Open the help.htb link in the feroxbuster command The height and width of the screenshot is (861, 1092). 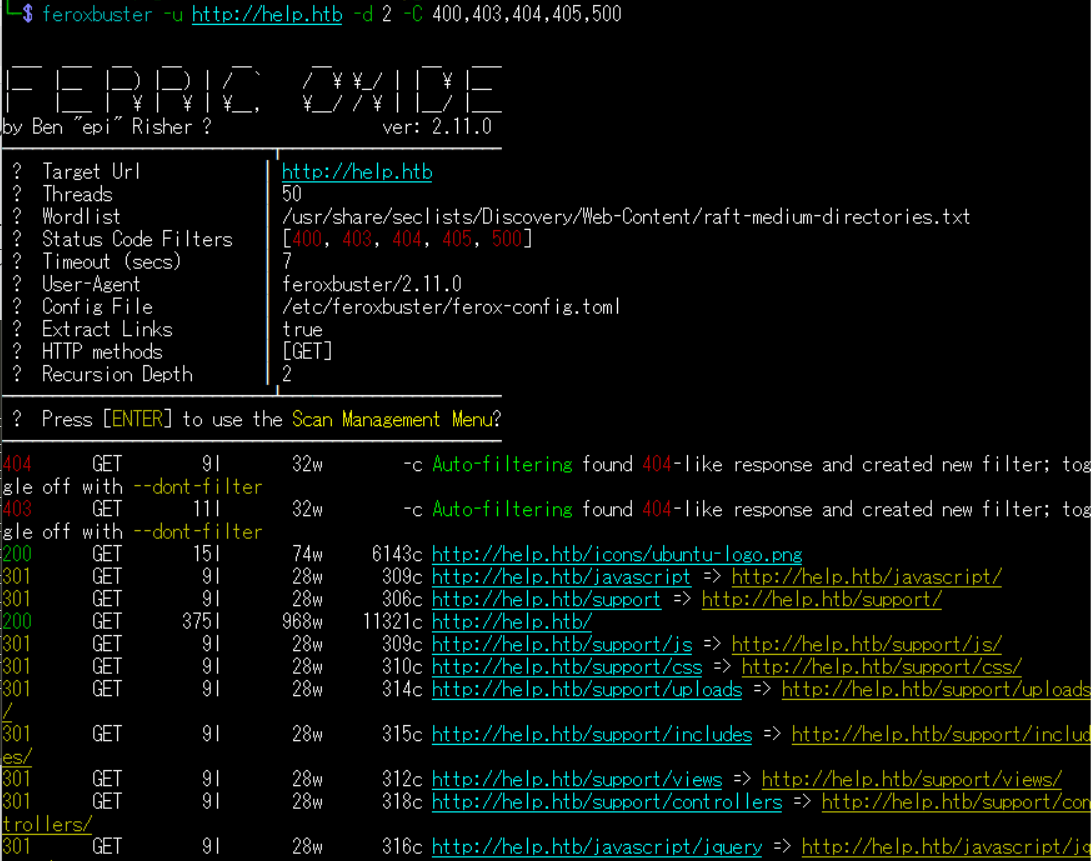tap(266, 14)
